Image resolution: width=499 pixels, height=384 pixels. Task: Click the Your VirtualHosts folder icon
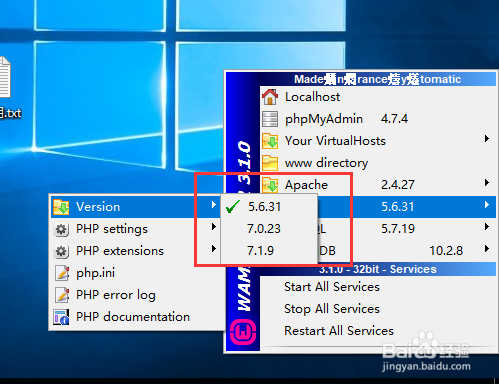pos(270,141)
